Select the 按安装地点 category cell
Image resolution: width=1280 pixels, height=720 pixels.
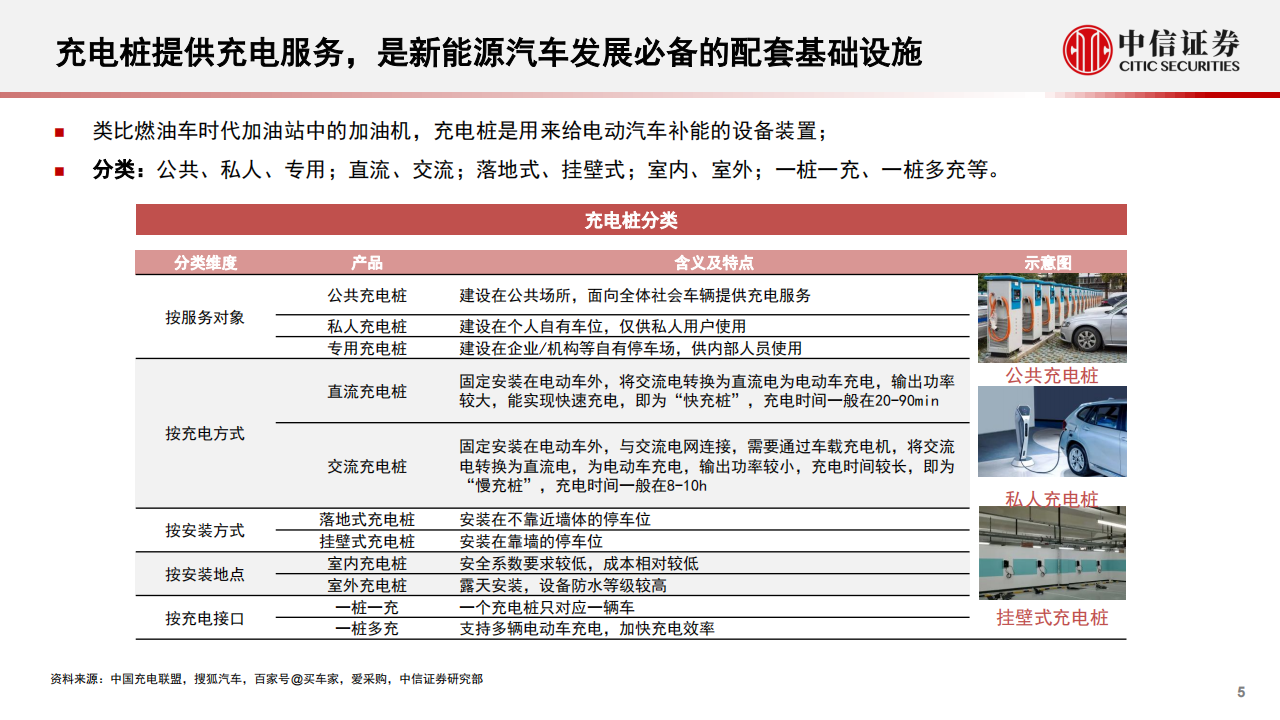[205, 575]
